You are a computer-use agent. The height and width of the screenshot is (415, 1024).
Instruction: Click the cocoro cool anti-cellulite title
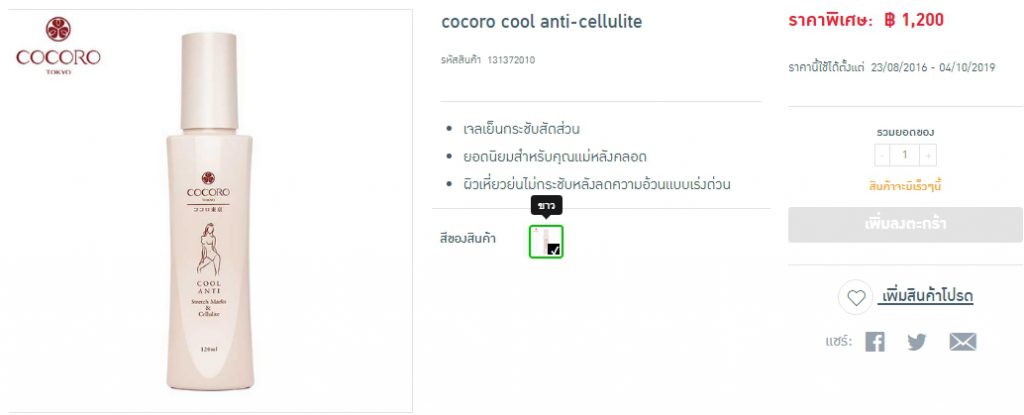541,21
